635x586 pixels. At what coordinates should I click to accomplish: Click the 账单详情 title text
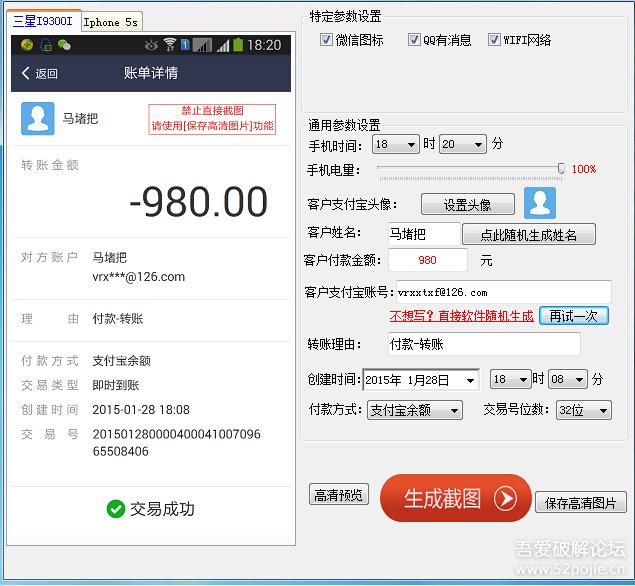(x=151, y=73)
